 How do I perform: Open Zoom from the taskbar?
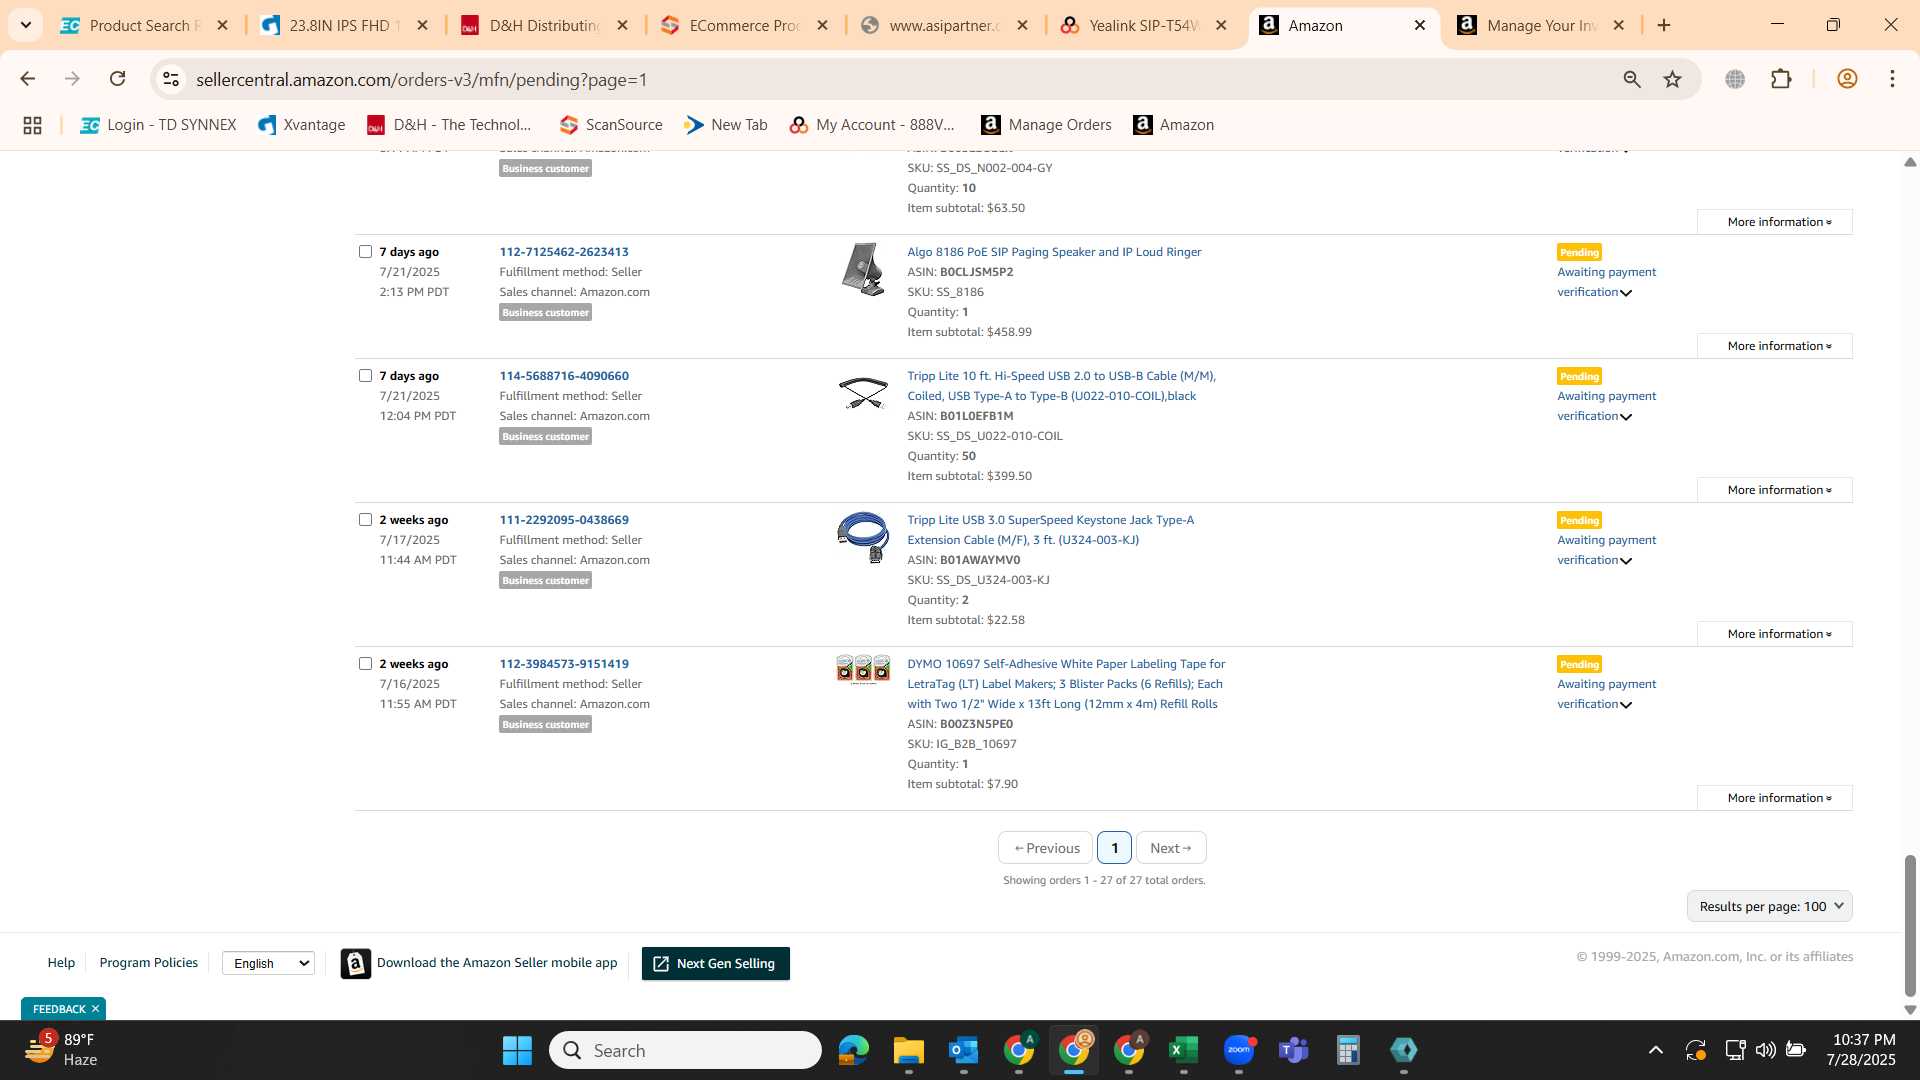pyautogui.click(x=1239, y=1050)
